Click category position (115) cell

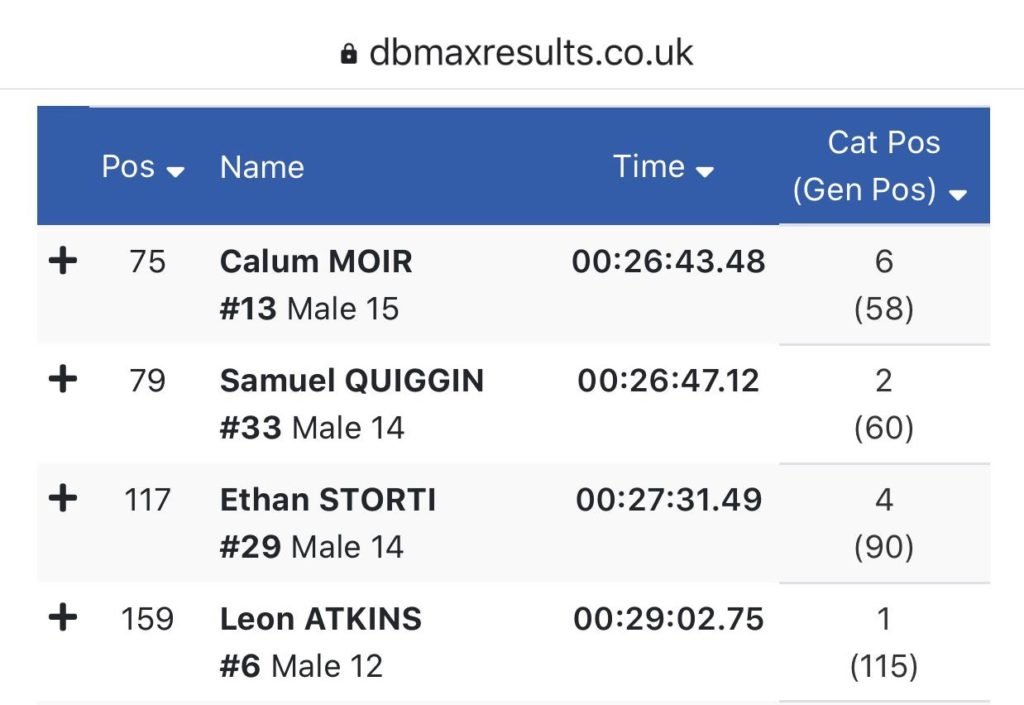(x=884, y=666)
